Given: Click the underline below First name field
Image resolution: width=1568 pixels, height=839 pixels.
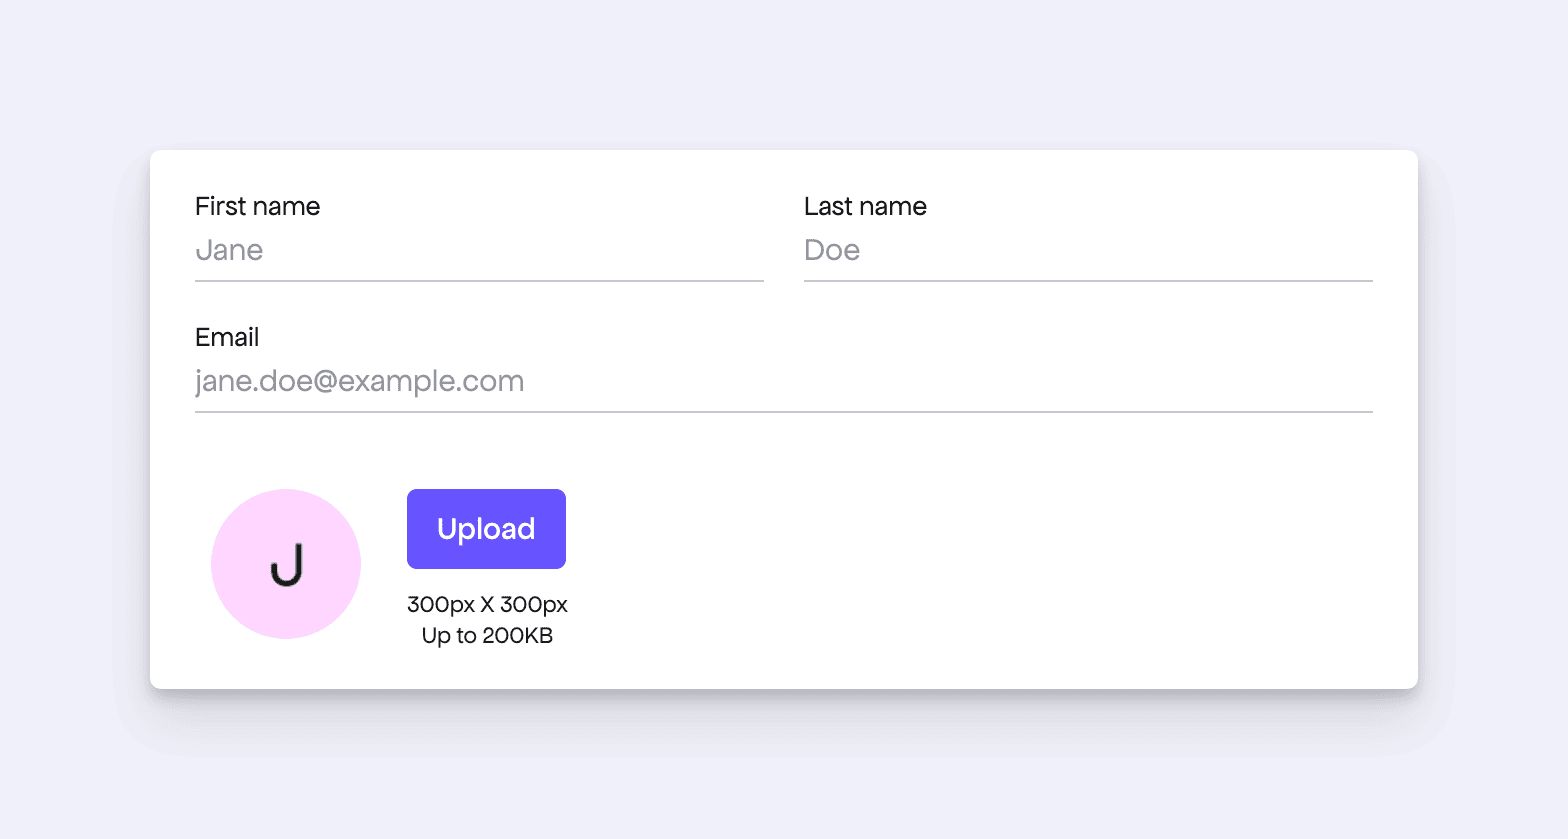Looking at the screenshot, I should pyautogui.click(x=479, y=281).
